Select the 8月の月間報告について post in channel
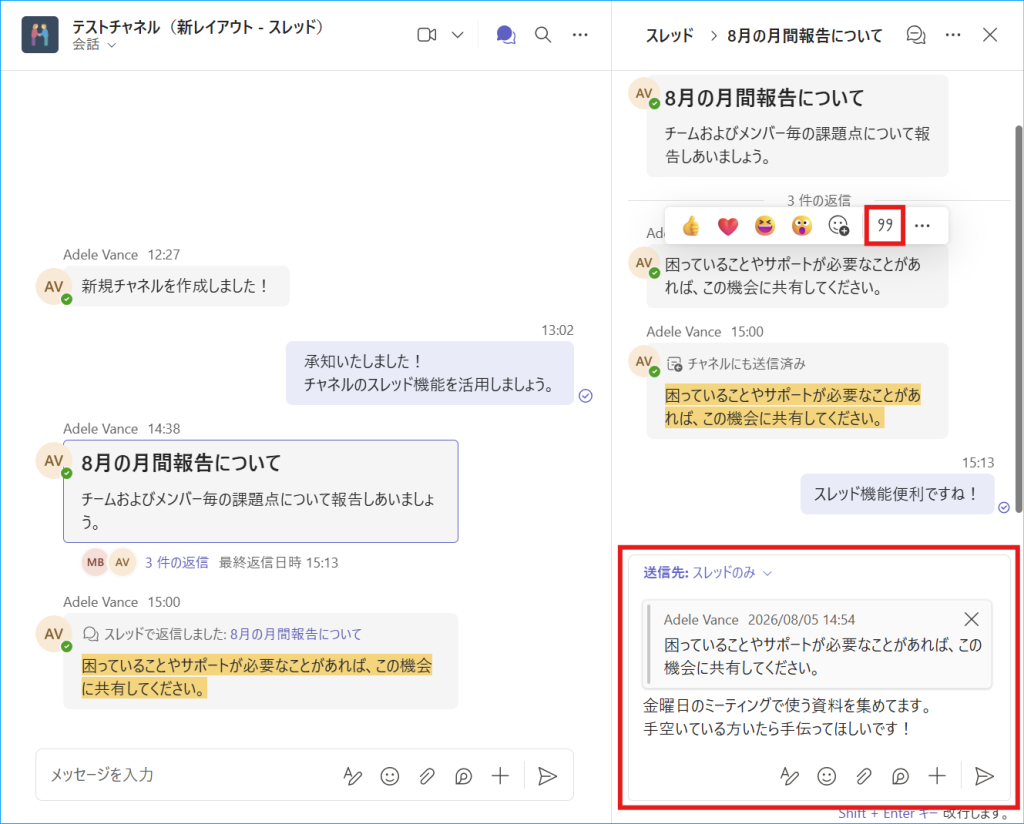The image size is (1024, 824). click(x=261, y=491)
